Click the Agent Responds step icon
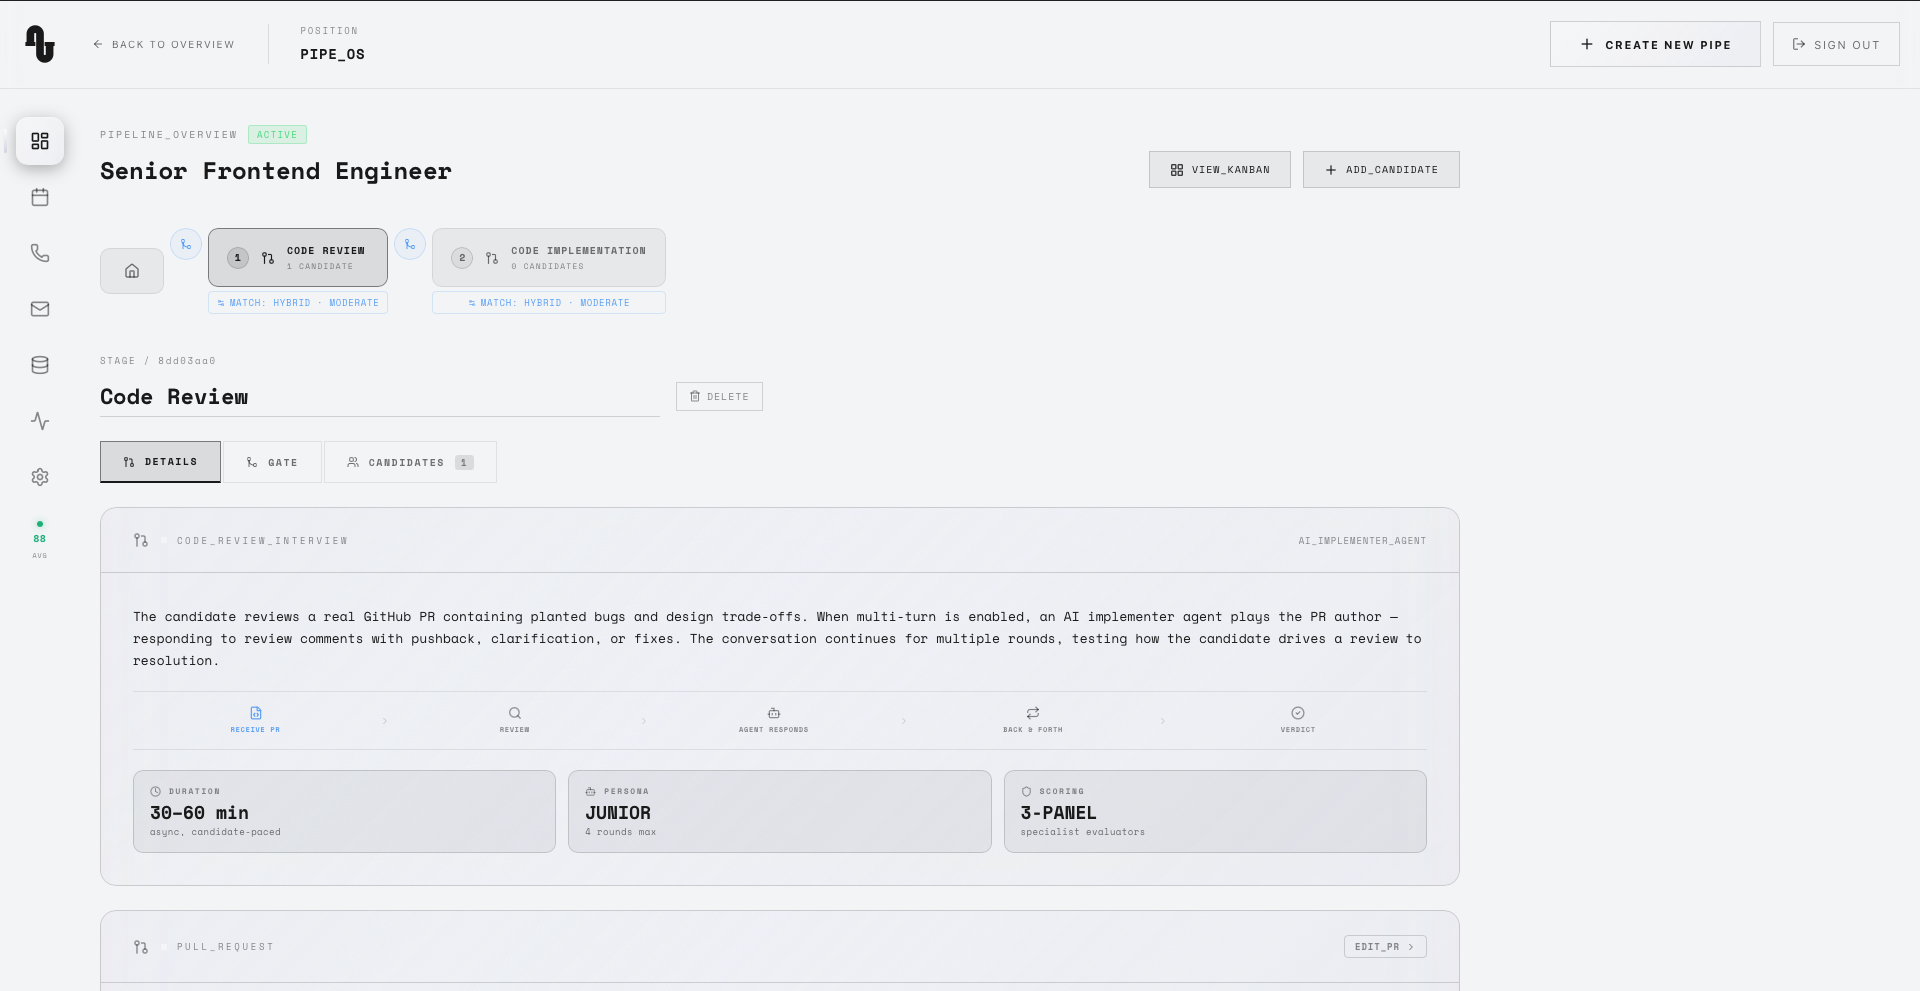The height and width of the screenshot is (991, 1920). pyautogui.click(x=774, y=713)
